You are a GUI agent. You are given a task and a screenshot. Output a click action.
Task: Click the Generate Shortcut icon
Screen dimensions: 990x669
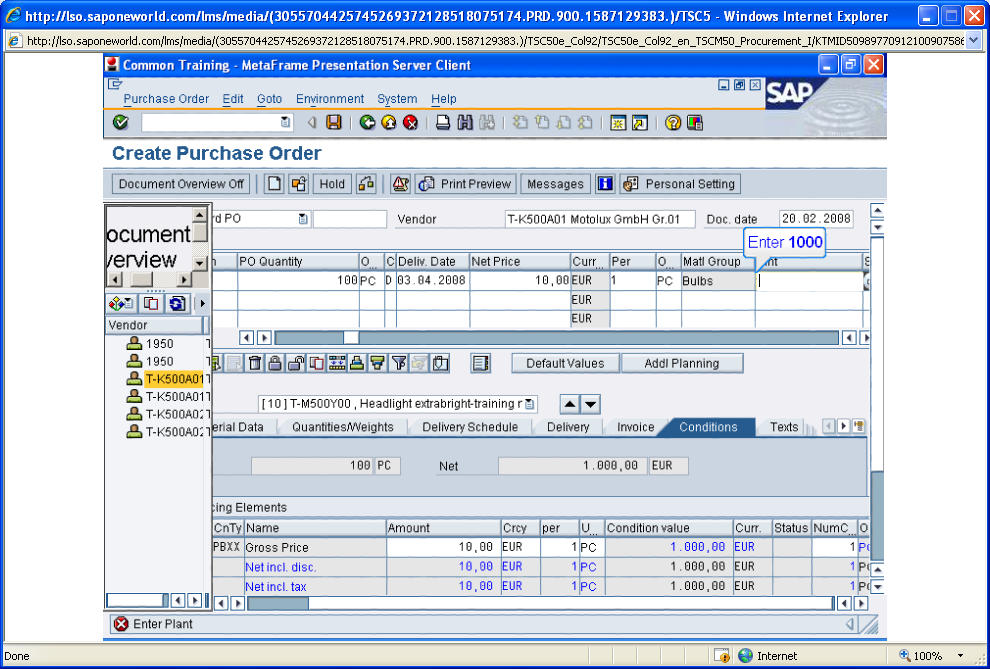coord(640,122)
